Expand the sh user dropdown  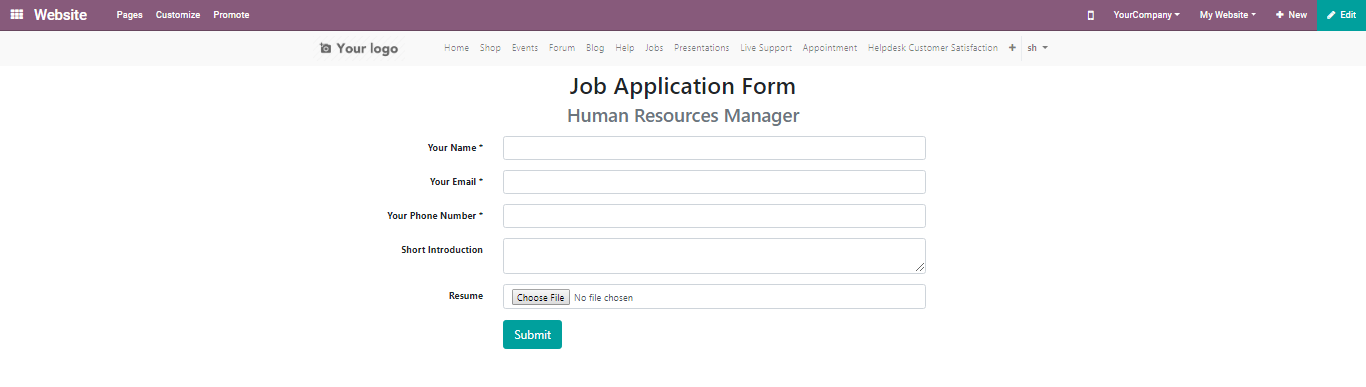1037,48
